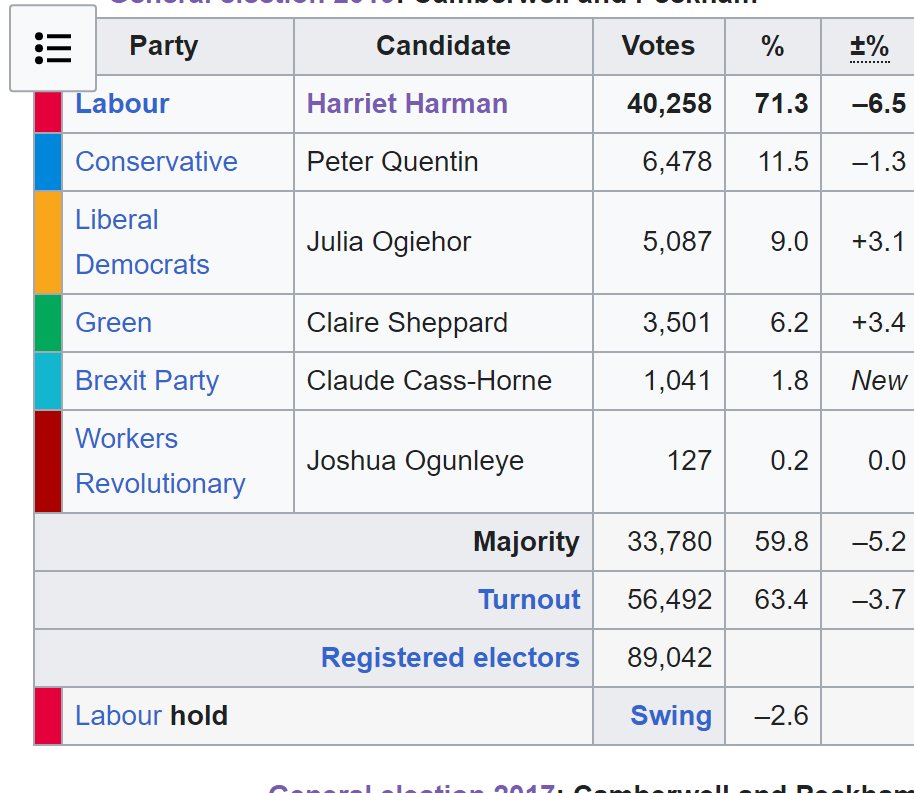Follow the Conservative party link
This screenshot has width=914, height=793.
click(156, 162)
